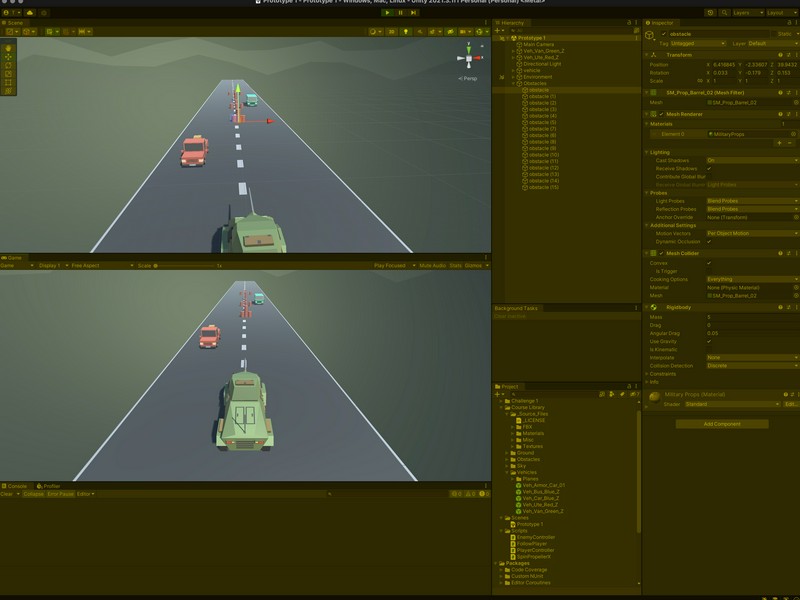Open the Gizmos dropdown in Scene toolbar
Image resolution: width=800 pixels, height=600 pixels.
click(481, 32)
